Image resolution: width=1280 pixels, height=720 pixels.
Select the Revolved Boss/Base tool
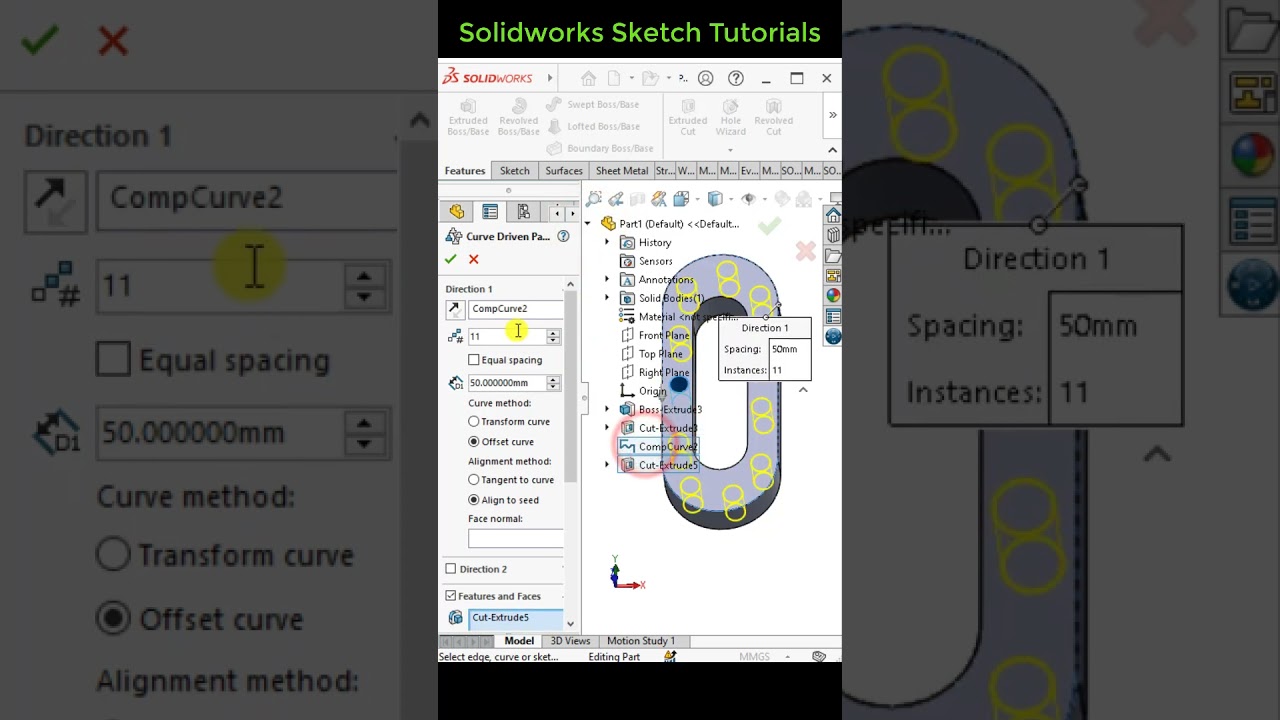click(x=518, y=116)
